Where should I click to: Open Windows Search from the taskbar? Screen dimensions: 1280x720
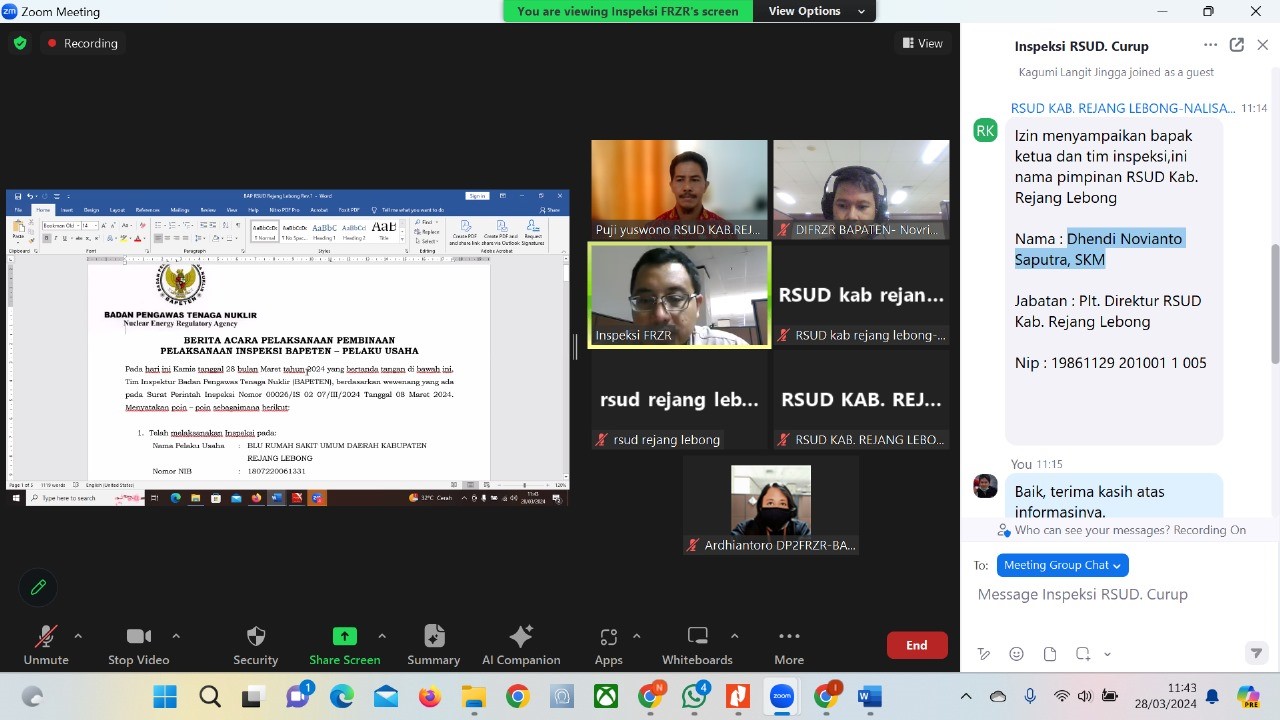point(209,696)
